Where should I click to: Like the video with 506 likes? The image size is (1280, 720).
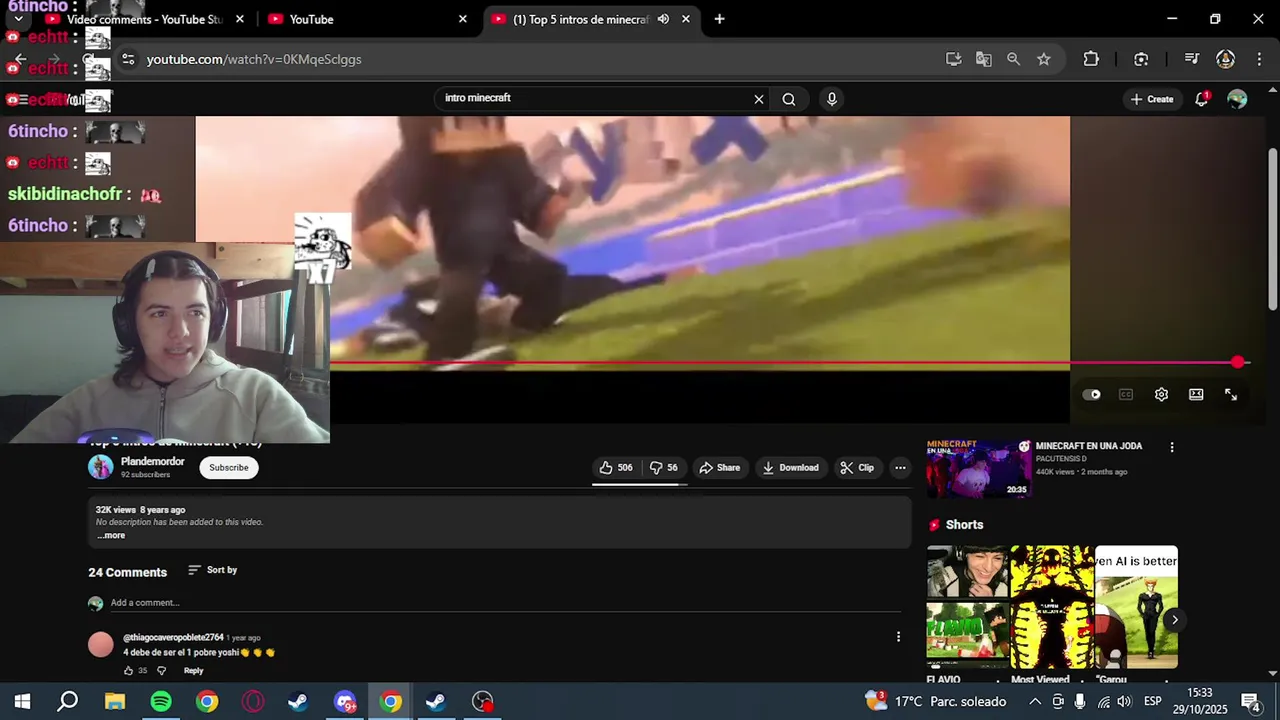(616, 468)
